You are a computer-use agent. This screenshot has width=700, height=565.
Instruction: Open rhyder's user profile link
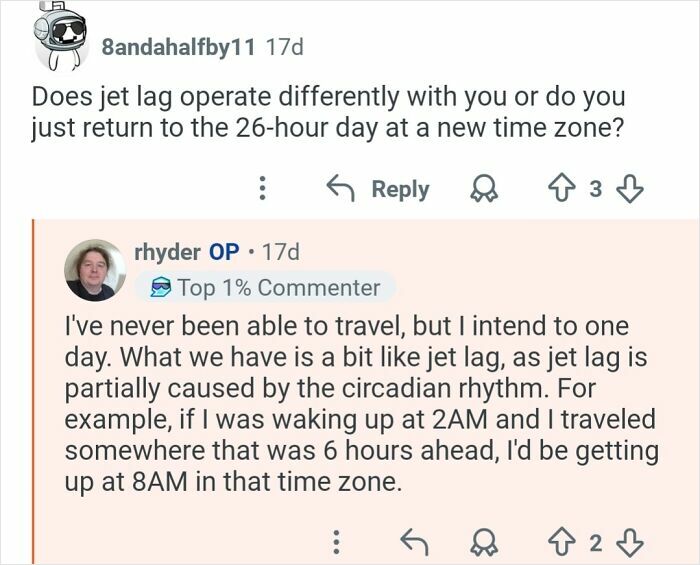pyautogui.click(x=166, y=250)
